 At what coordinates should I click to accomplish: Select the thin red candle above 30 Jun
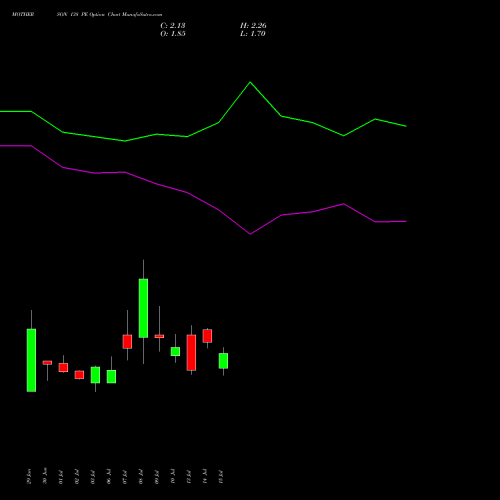click(47, 362)
